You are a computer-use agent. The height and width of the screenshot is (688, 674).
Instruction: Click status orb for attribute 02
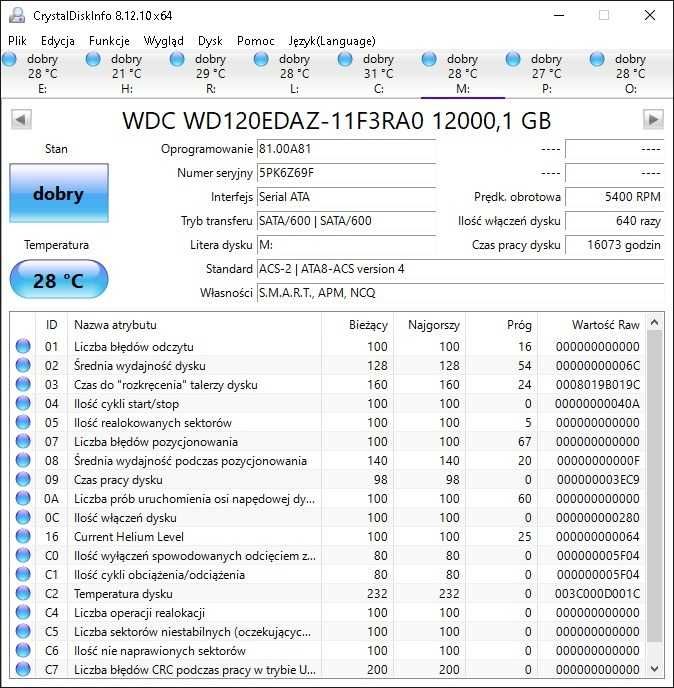(23, 365)
